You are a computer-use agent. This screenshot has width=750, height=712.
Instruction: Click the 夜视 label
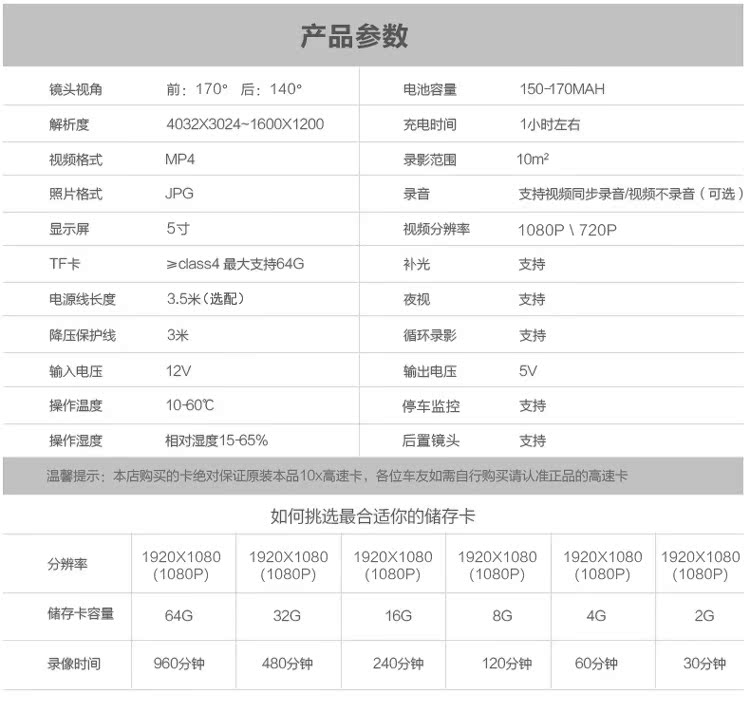416,300
